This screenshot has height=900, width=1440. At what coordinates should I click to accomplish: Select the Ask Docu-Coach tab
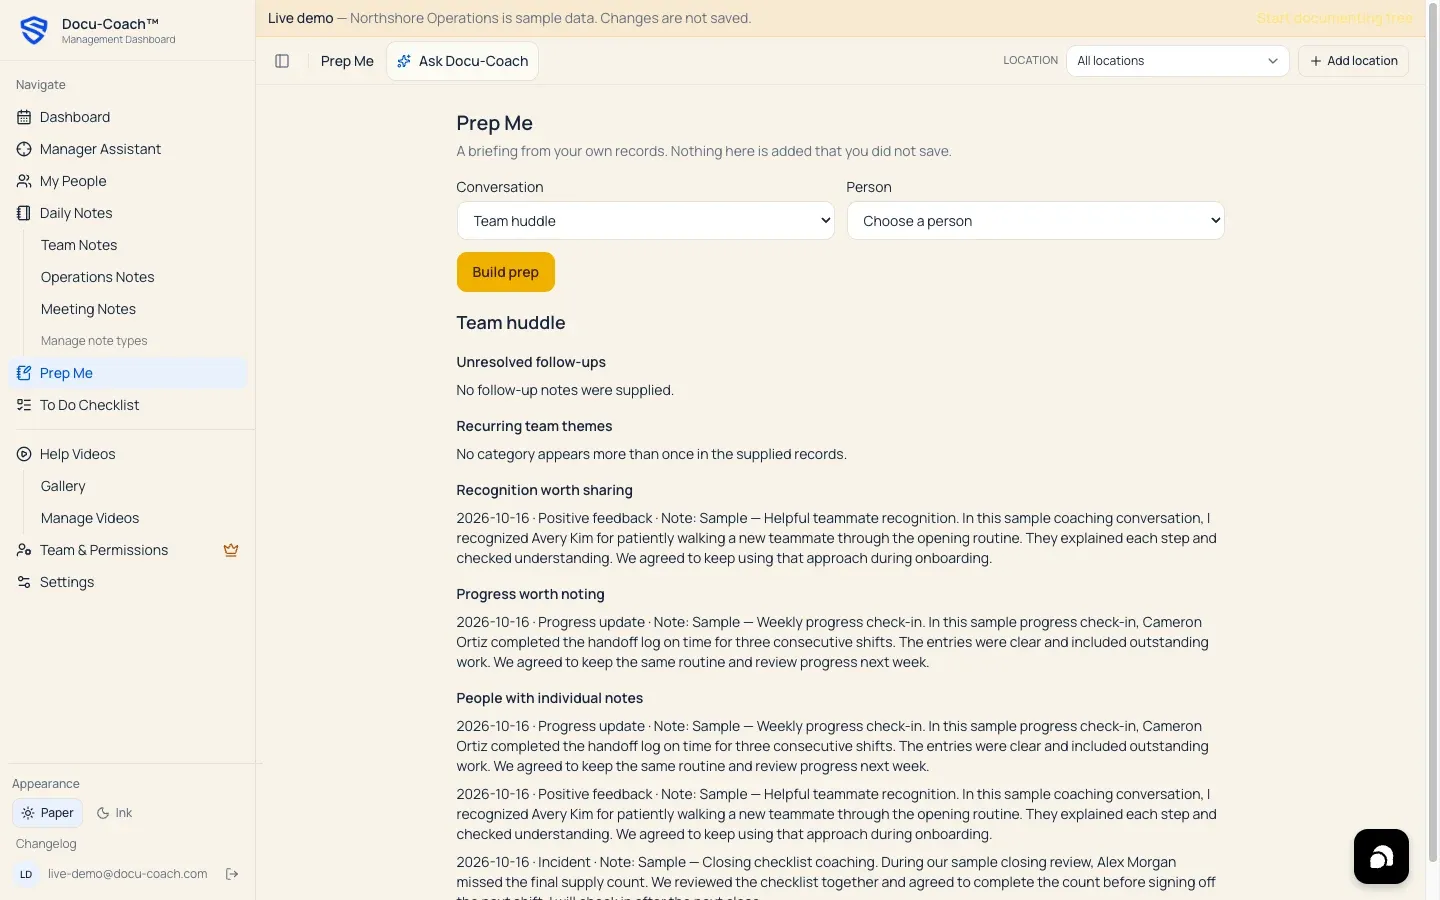463,61
